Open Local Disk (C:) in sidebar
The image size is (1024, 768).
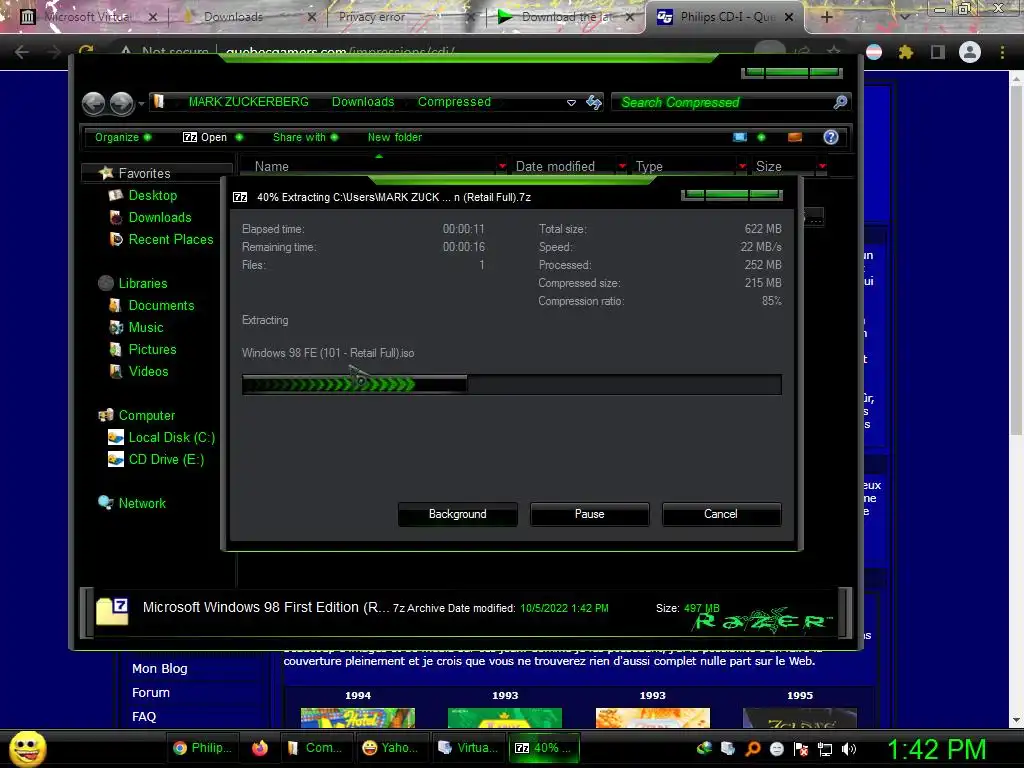point(171,438)
